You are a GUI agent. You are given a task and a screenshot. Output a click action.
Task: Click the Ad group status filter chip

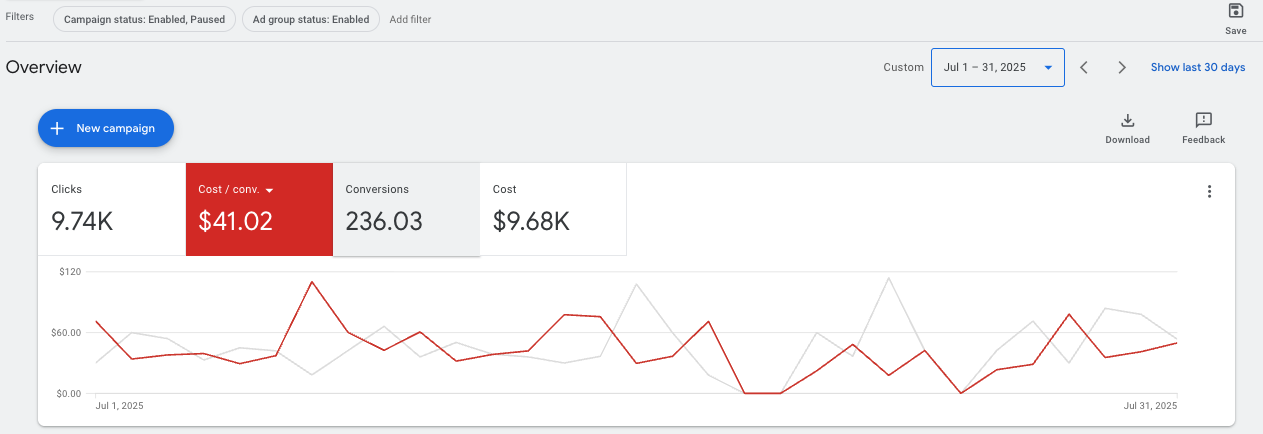pyautogui.click(x=312, y=19)
